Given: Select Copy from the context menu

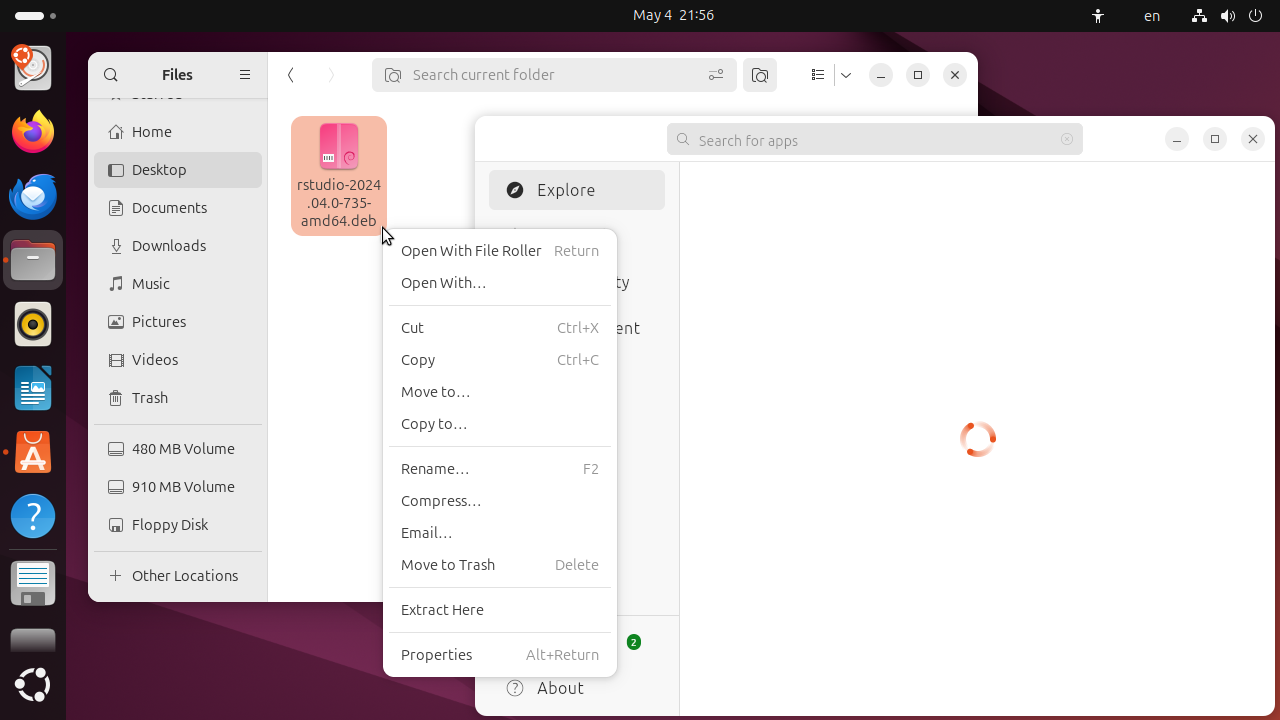Looking at the screenshot, I should click(x=500, y=360).
